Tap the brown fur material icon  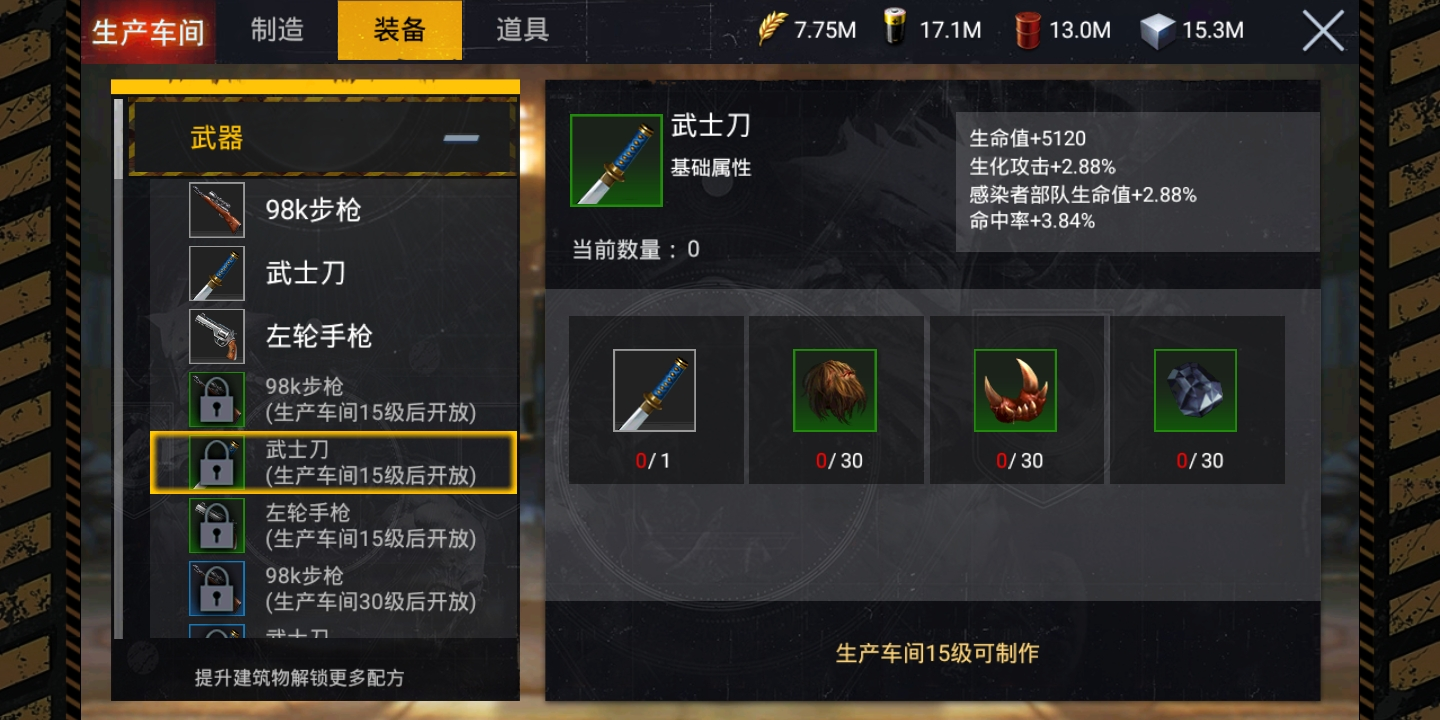[x=835, y=390]
